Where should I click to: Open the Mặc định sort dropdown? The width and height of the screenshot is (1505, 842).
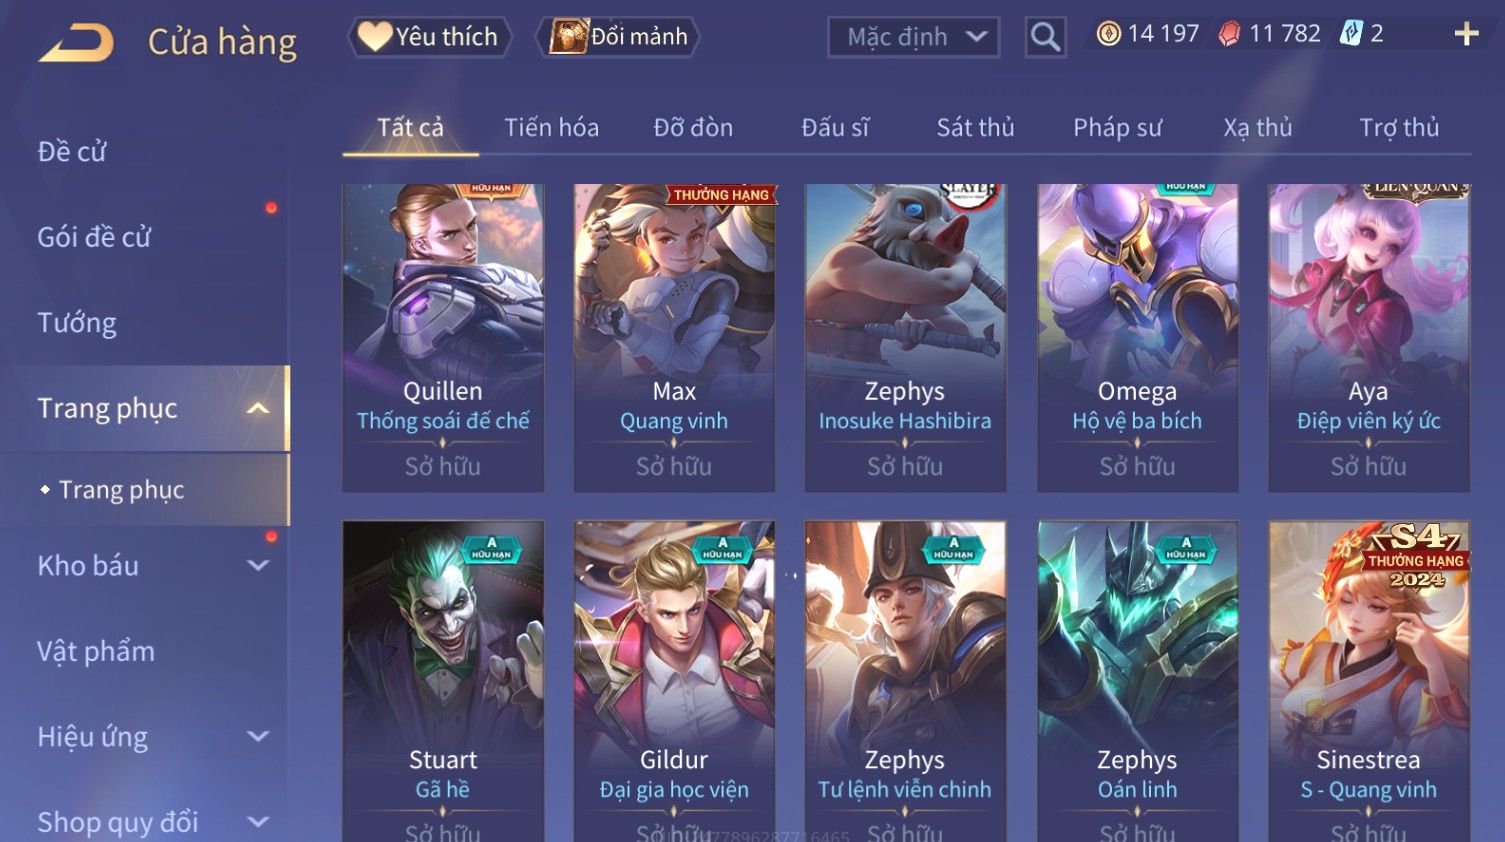click(913, 37)
